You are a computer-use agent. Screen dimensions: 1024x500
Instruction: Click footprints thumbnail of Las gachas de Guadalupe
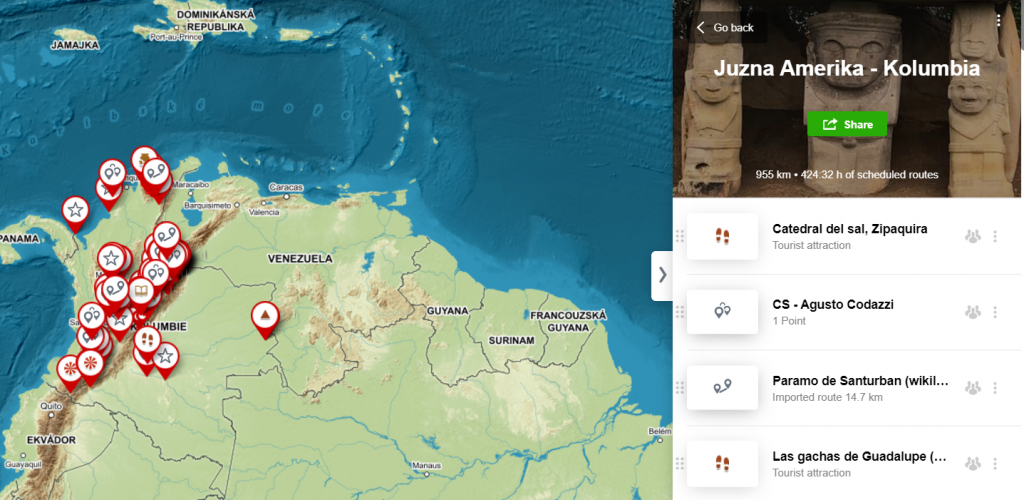722,463
